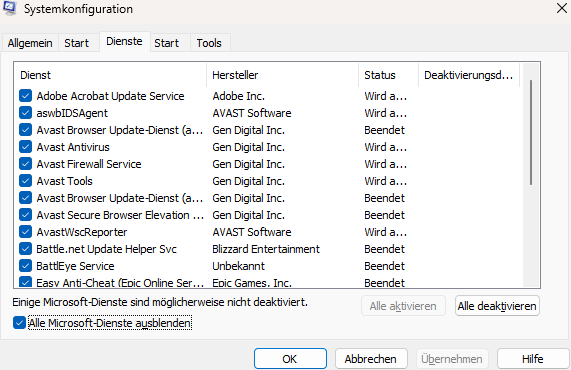Open the Tools tab
This screenshot has width=571, height=370.
[x=209, y=43]
